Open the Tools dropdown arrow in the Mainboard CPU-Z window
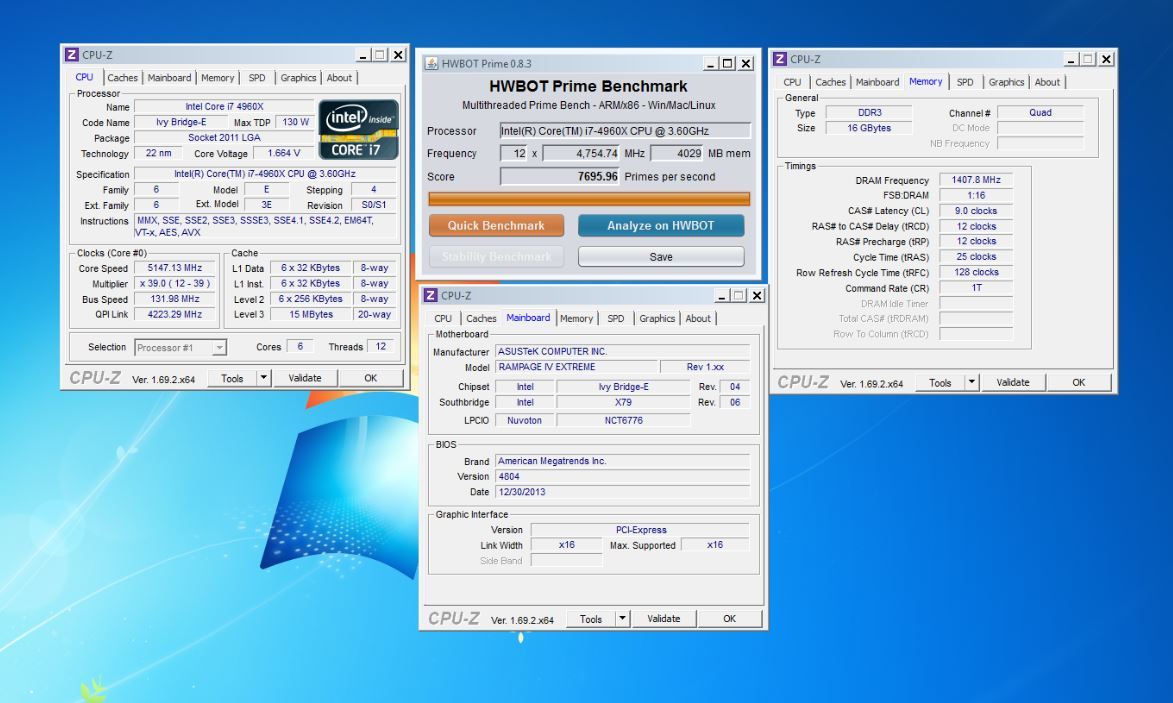The height and width of the screenshot is (703, 1173). (x=622, y=618)
